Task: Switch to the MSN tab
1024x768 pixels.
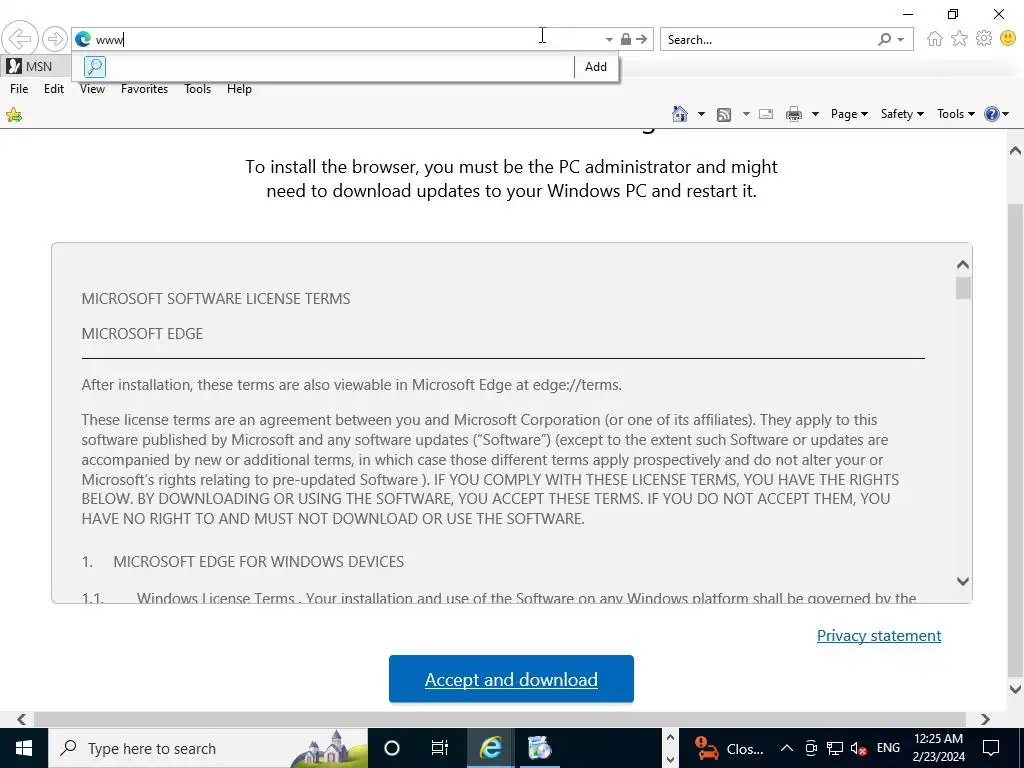Action: [x=36, y=66]
